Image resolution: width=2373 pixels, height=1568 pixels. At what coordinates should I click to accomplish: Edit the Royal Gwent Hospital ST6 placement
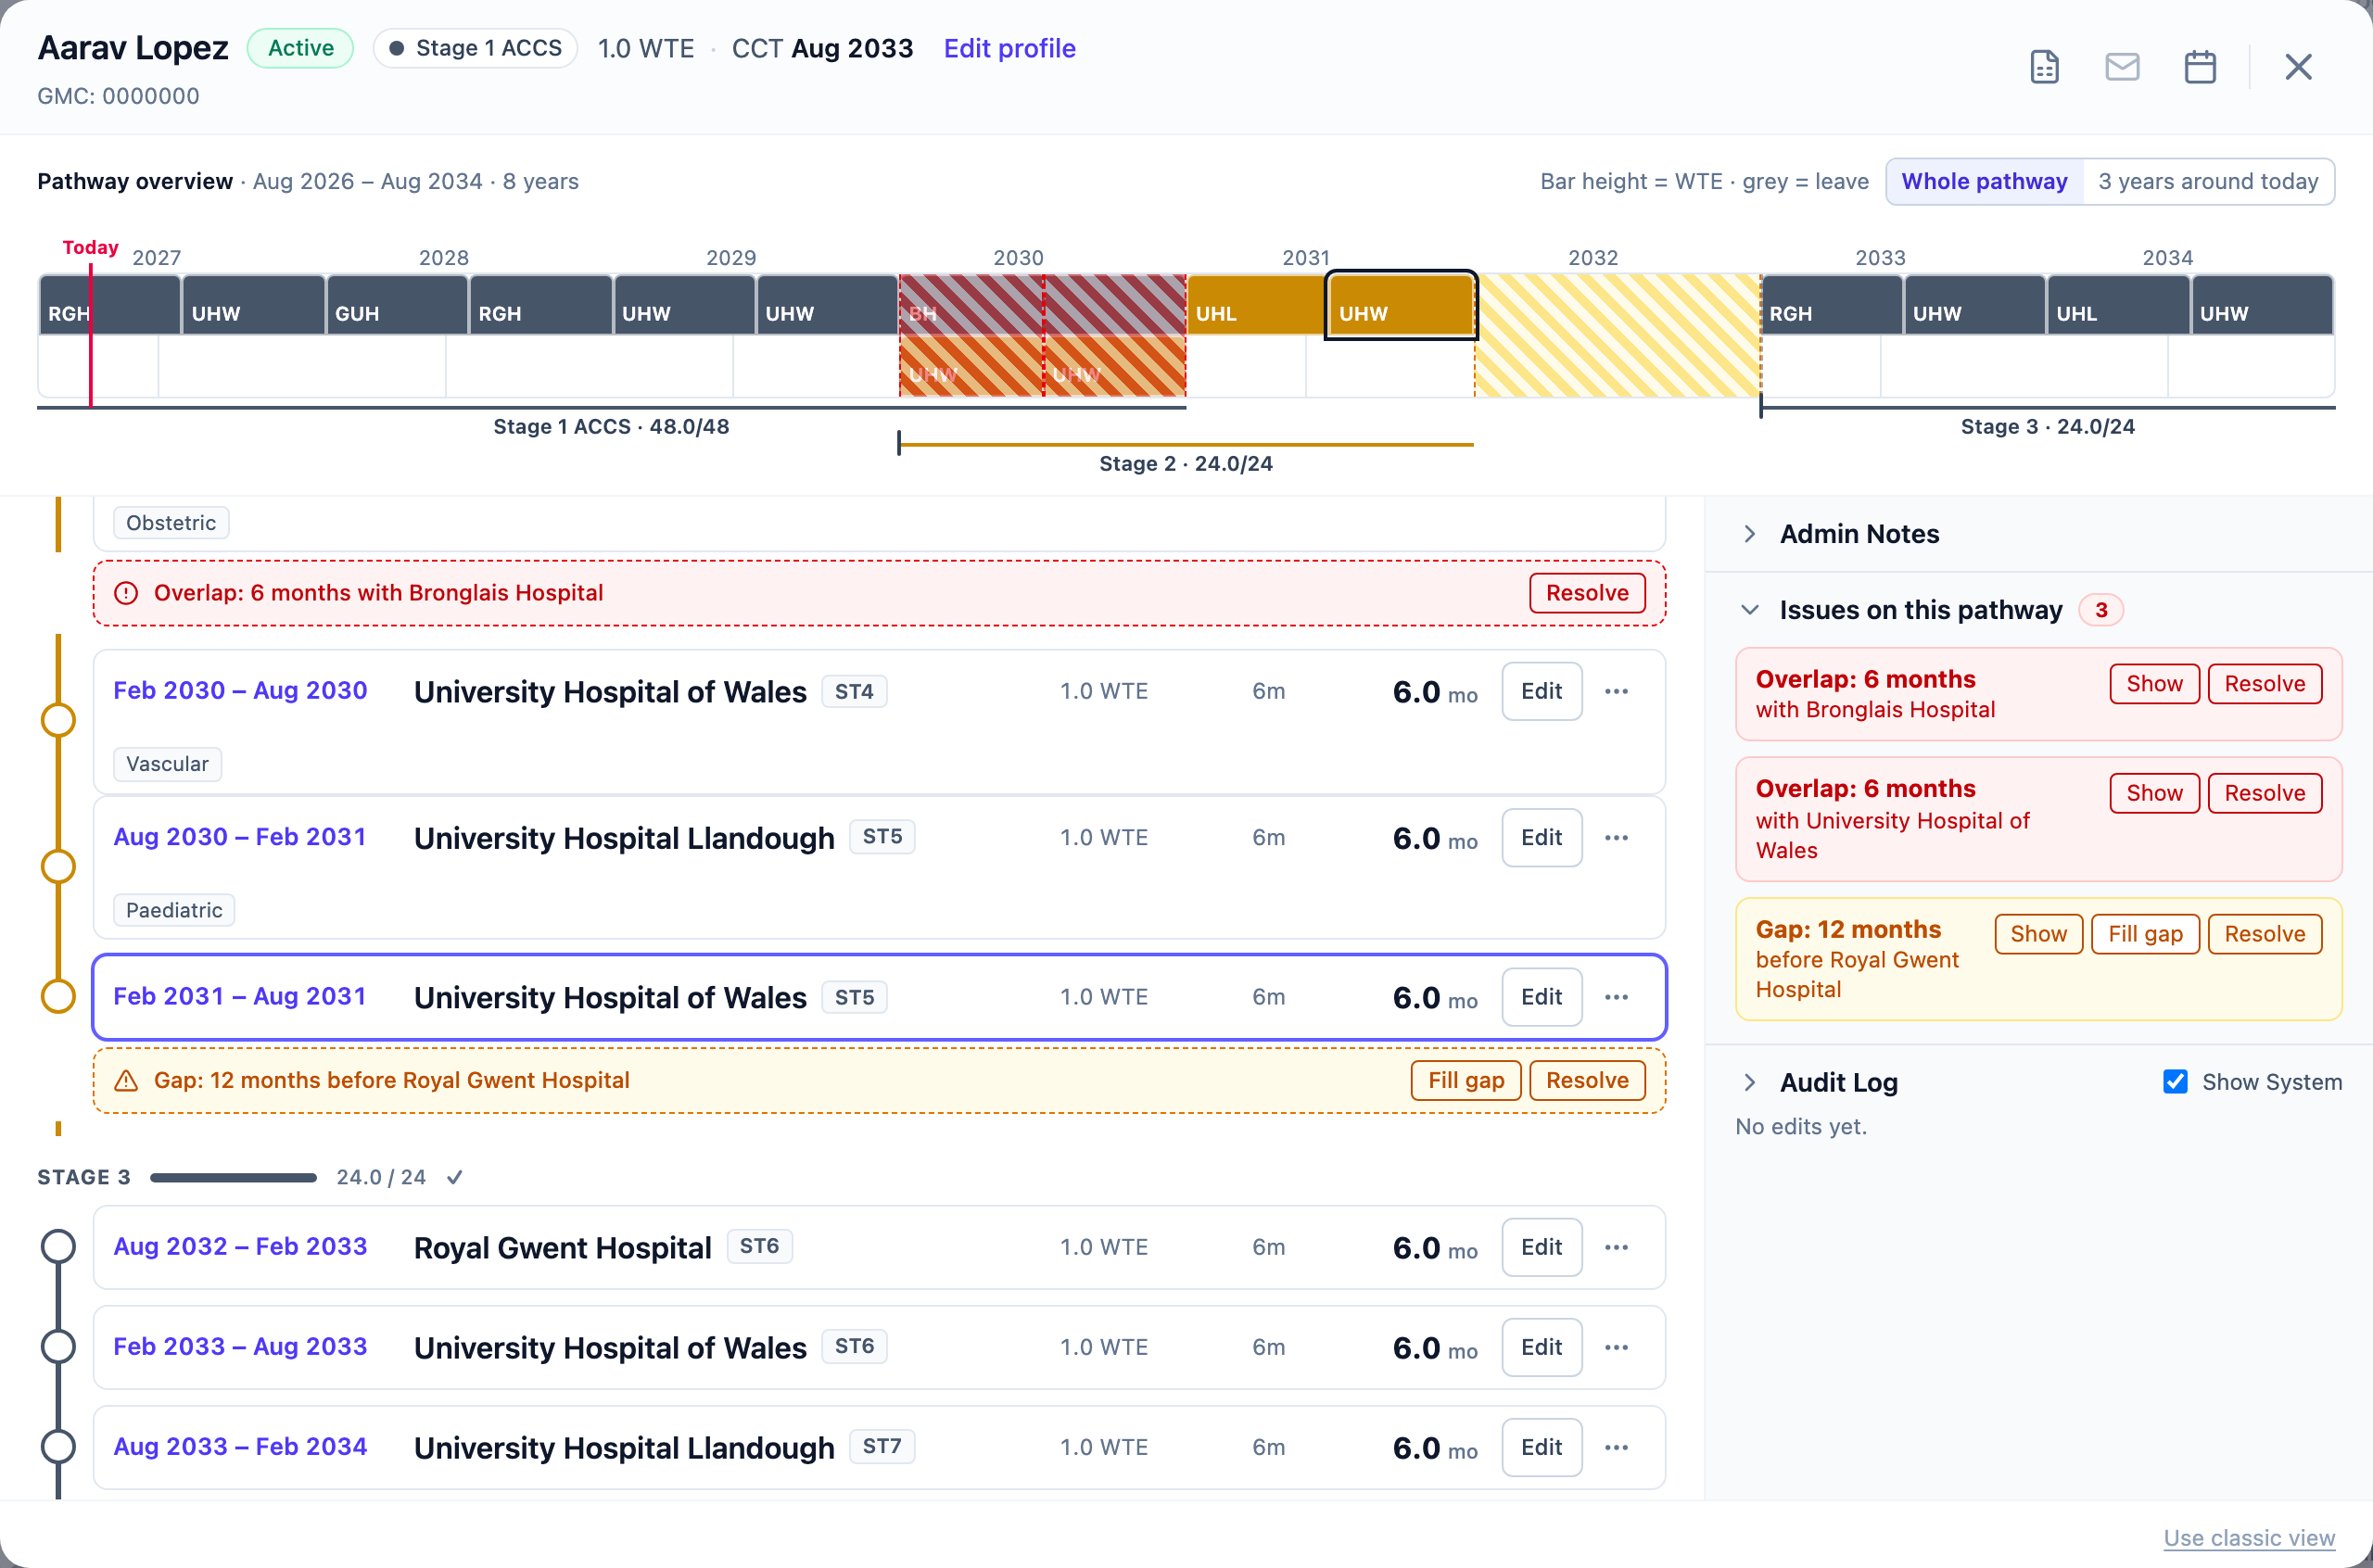(1541, 1247)
